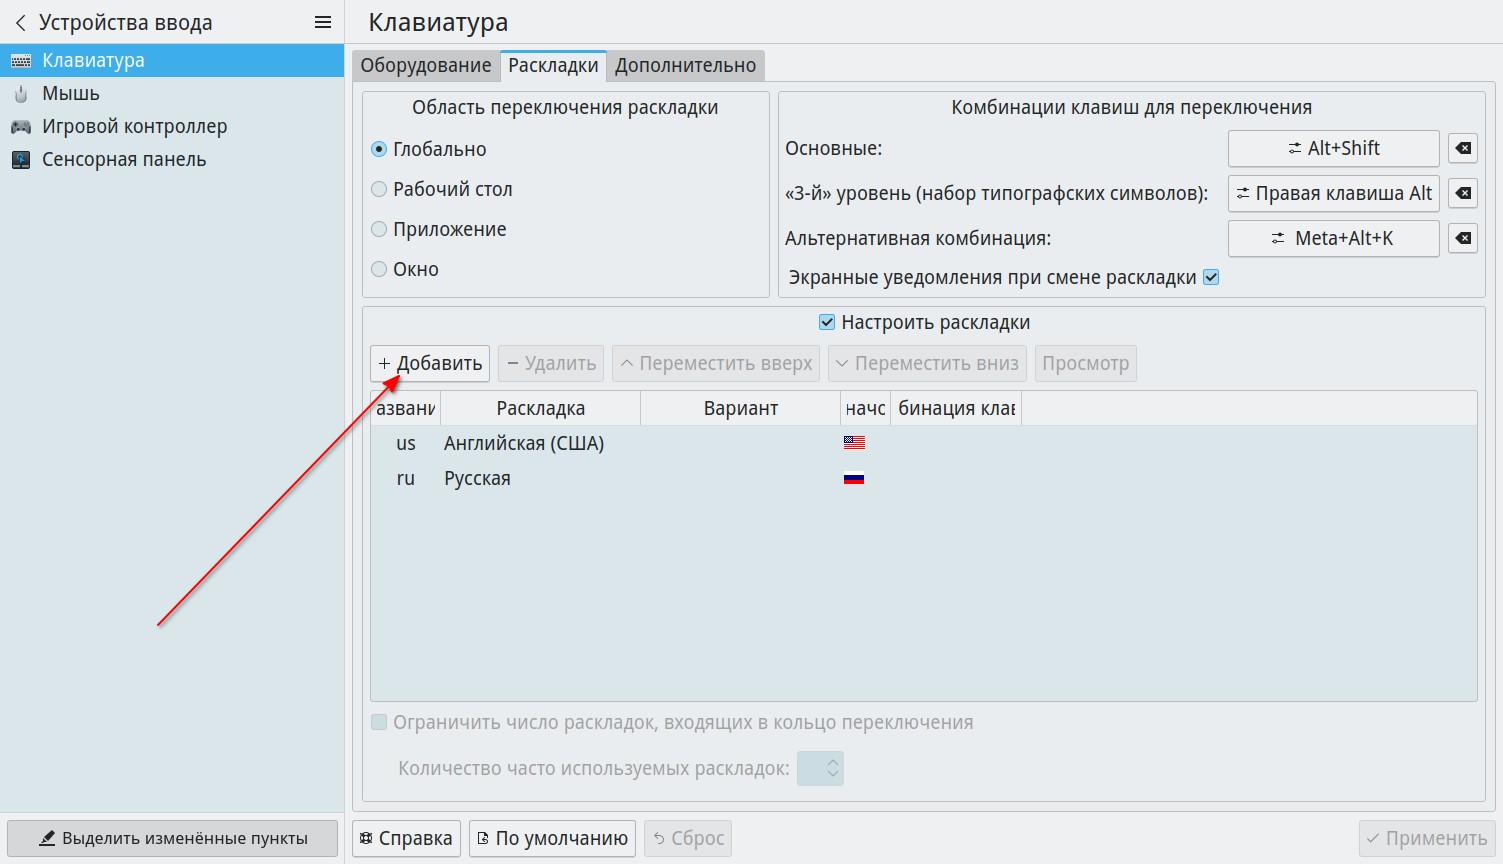Open the Сенсорная панель settings
This screenshot has height=864, width=1503.
[x=123, y=160]
